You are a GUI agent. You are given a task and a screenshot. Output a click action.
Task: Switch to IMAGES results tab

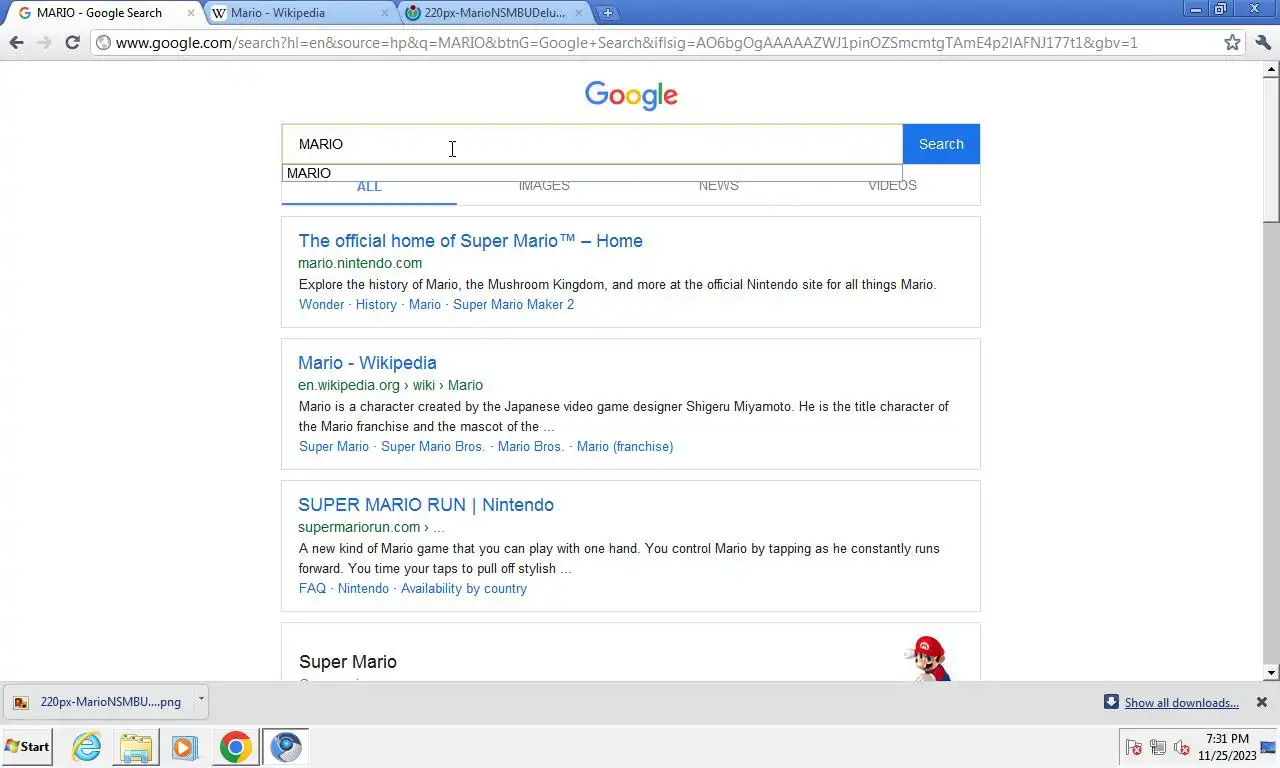[544, 186]
